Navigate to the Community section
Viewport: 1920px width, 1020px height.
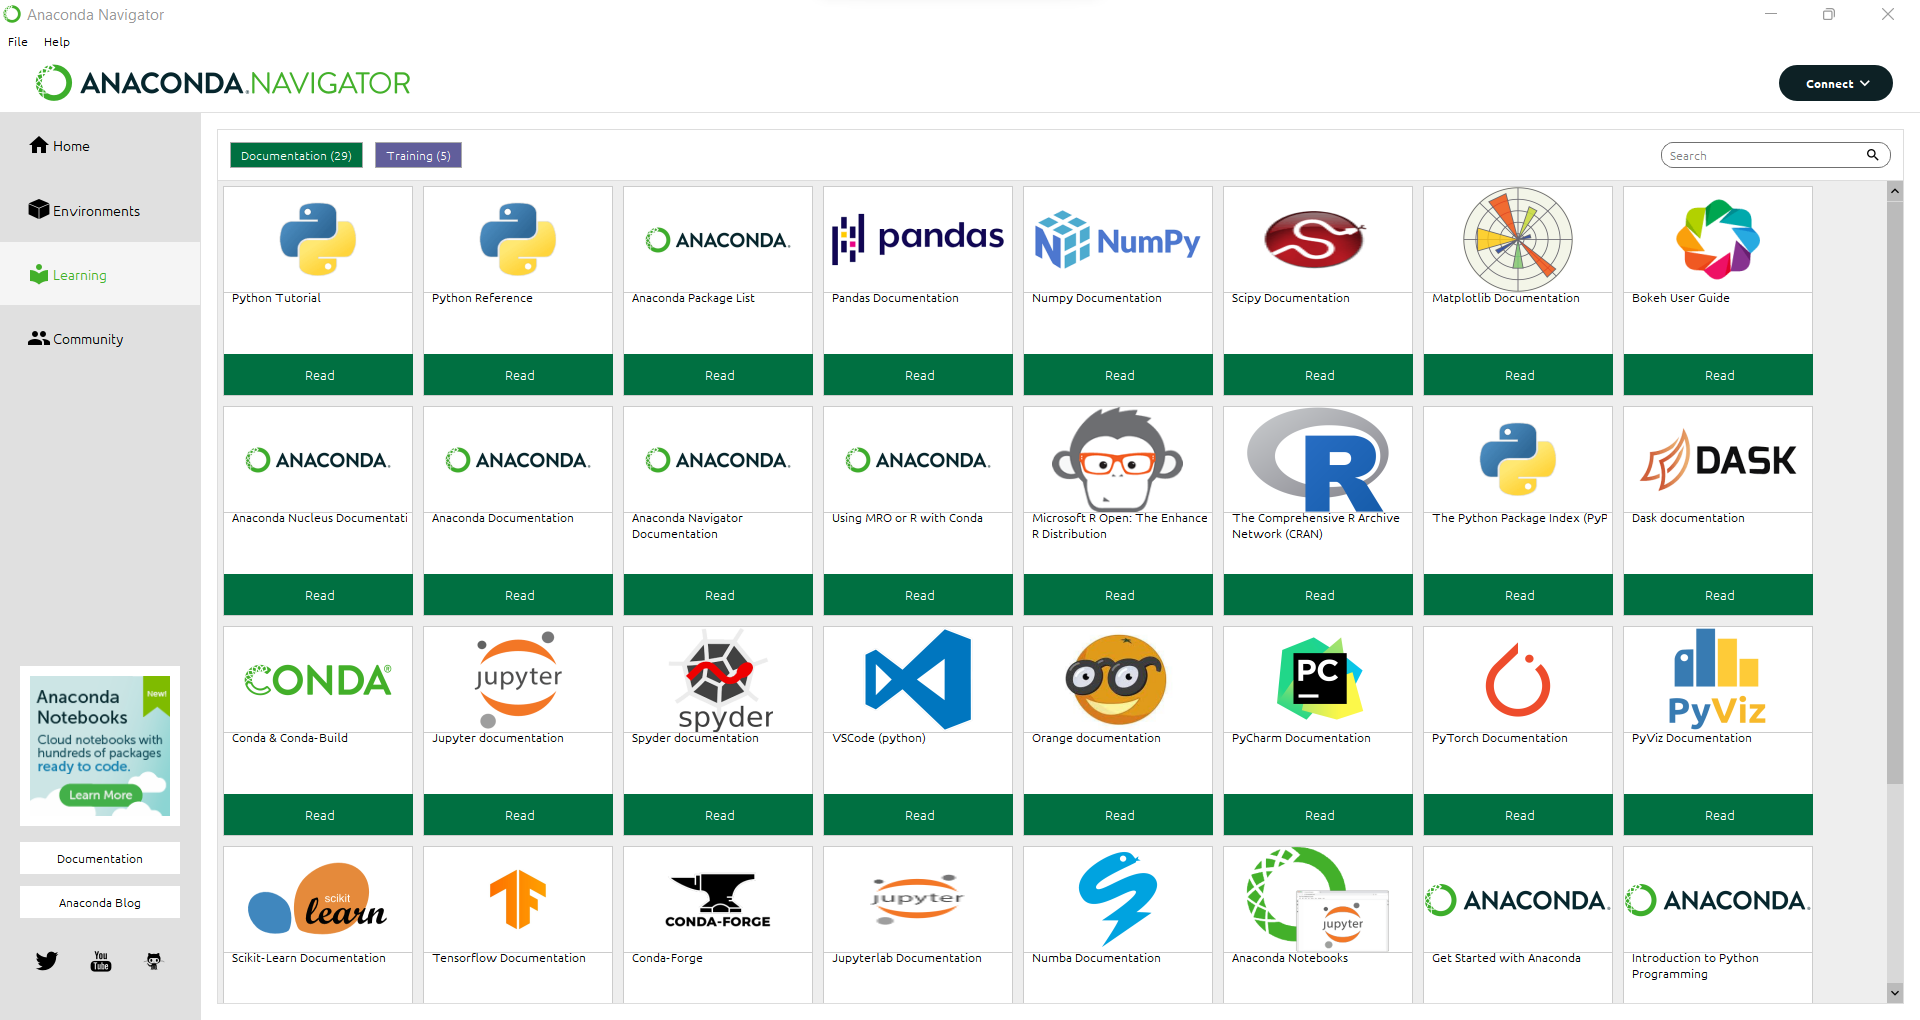(x=86, y=338)
